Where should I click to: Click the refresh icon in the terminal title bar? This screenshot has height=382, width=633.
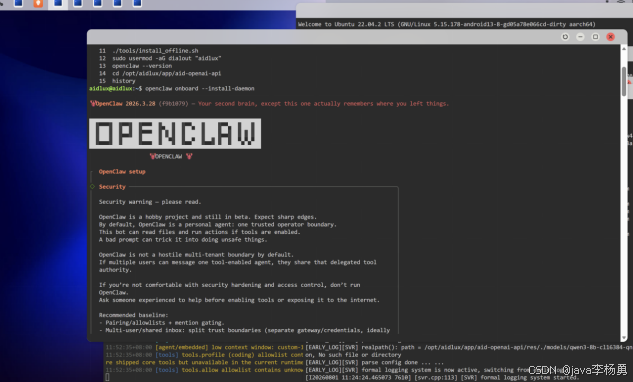coord(565,37)
